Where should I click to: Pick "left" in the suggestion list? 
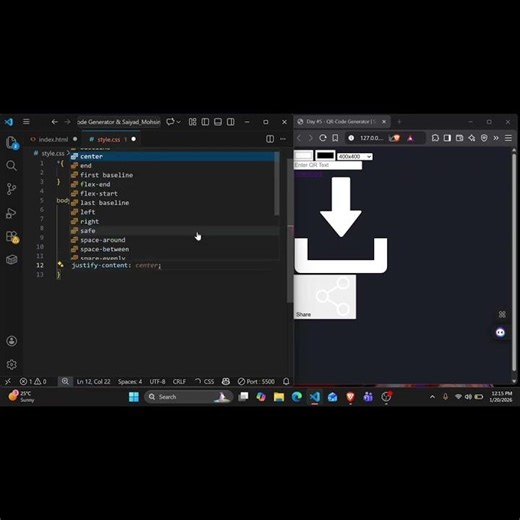click(x=173, y=212)
